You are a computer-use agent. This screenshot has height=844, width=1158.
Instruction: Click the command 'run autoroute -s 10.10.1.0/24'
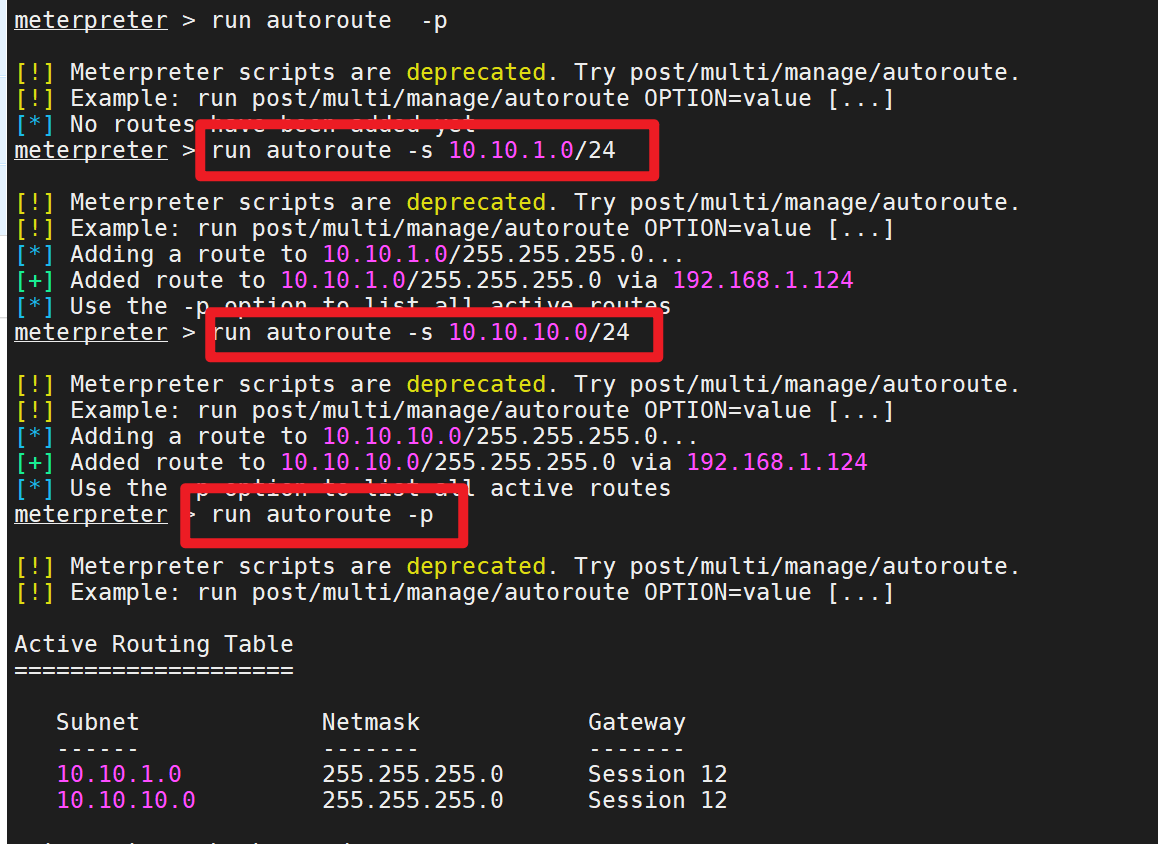(414, 151)
